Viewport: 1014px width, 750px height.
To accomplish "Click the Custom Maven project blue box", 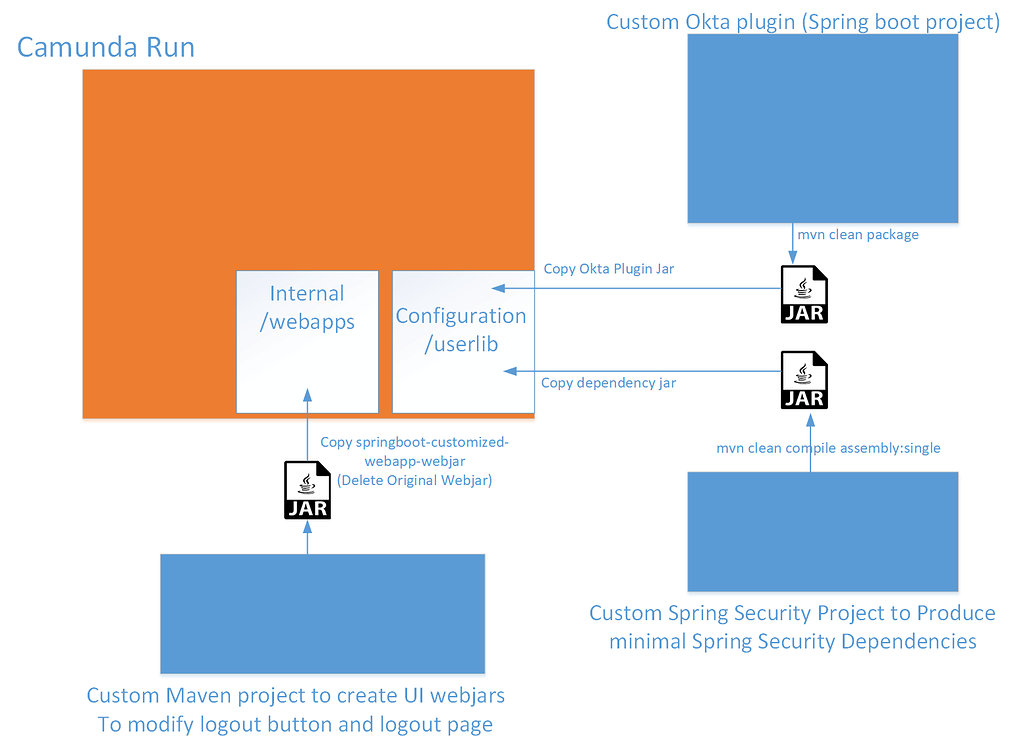I will tap(322, 612).
